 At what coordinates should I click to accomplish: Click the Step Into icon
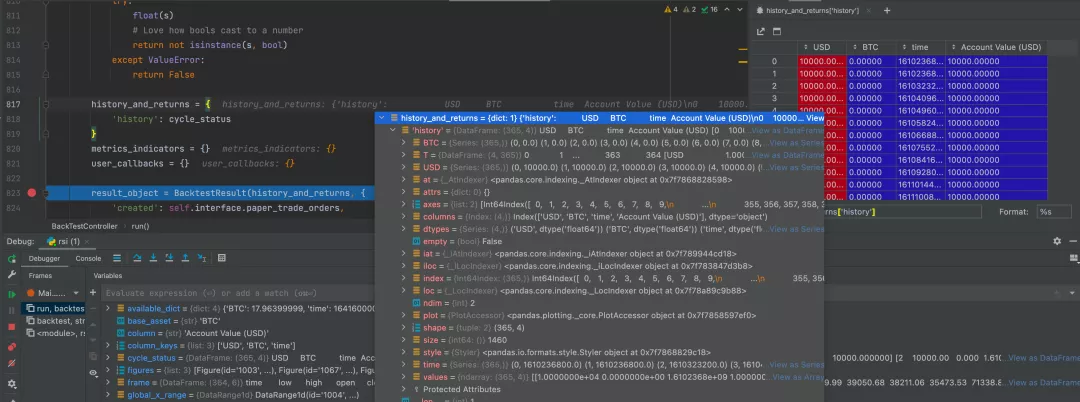click(x=153, y=258)
